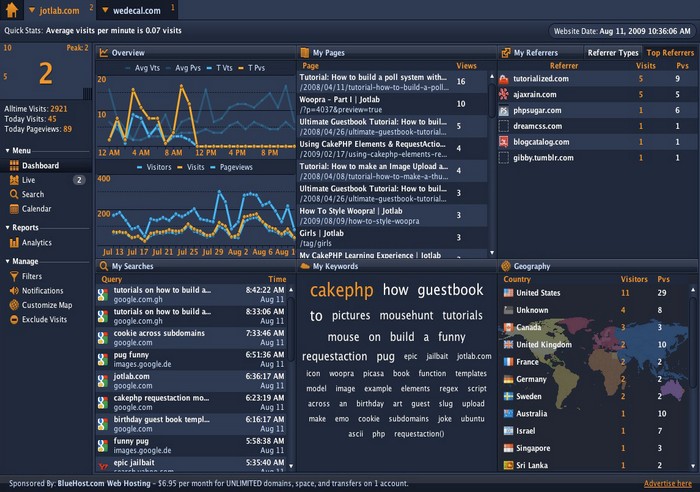Viewport: 700px width, 492px height.
Task: Click My Pages scroll down arrow
Action: click(492, 253)
